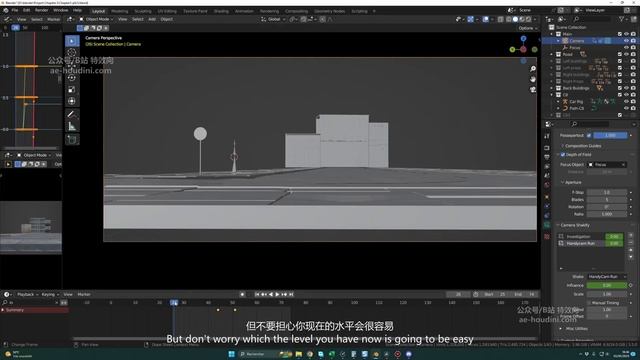Open the Object properties tab icon
The height and width of the screenshot is (360, 640).
click(547, 197)
